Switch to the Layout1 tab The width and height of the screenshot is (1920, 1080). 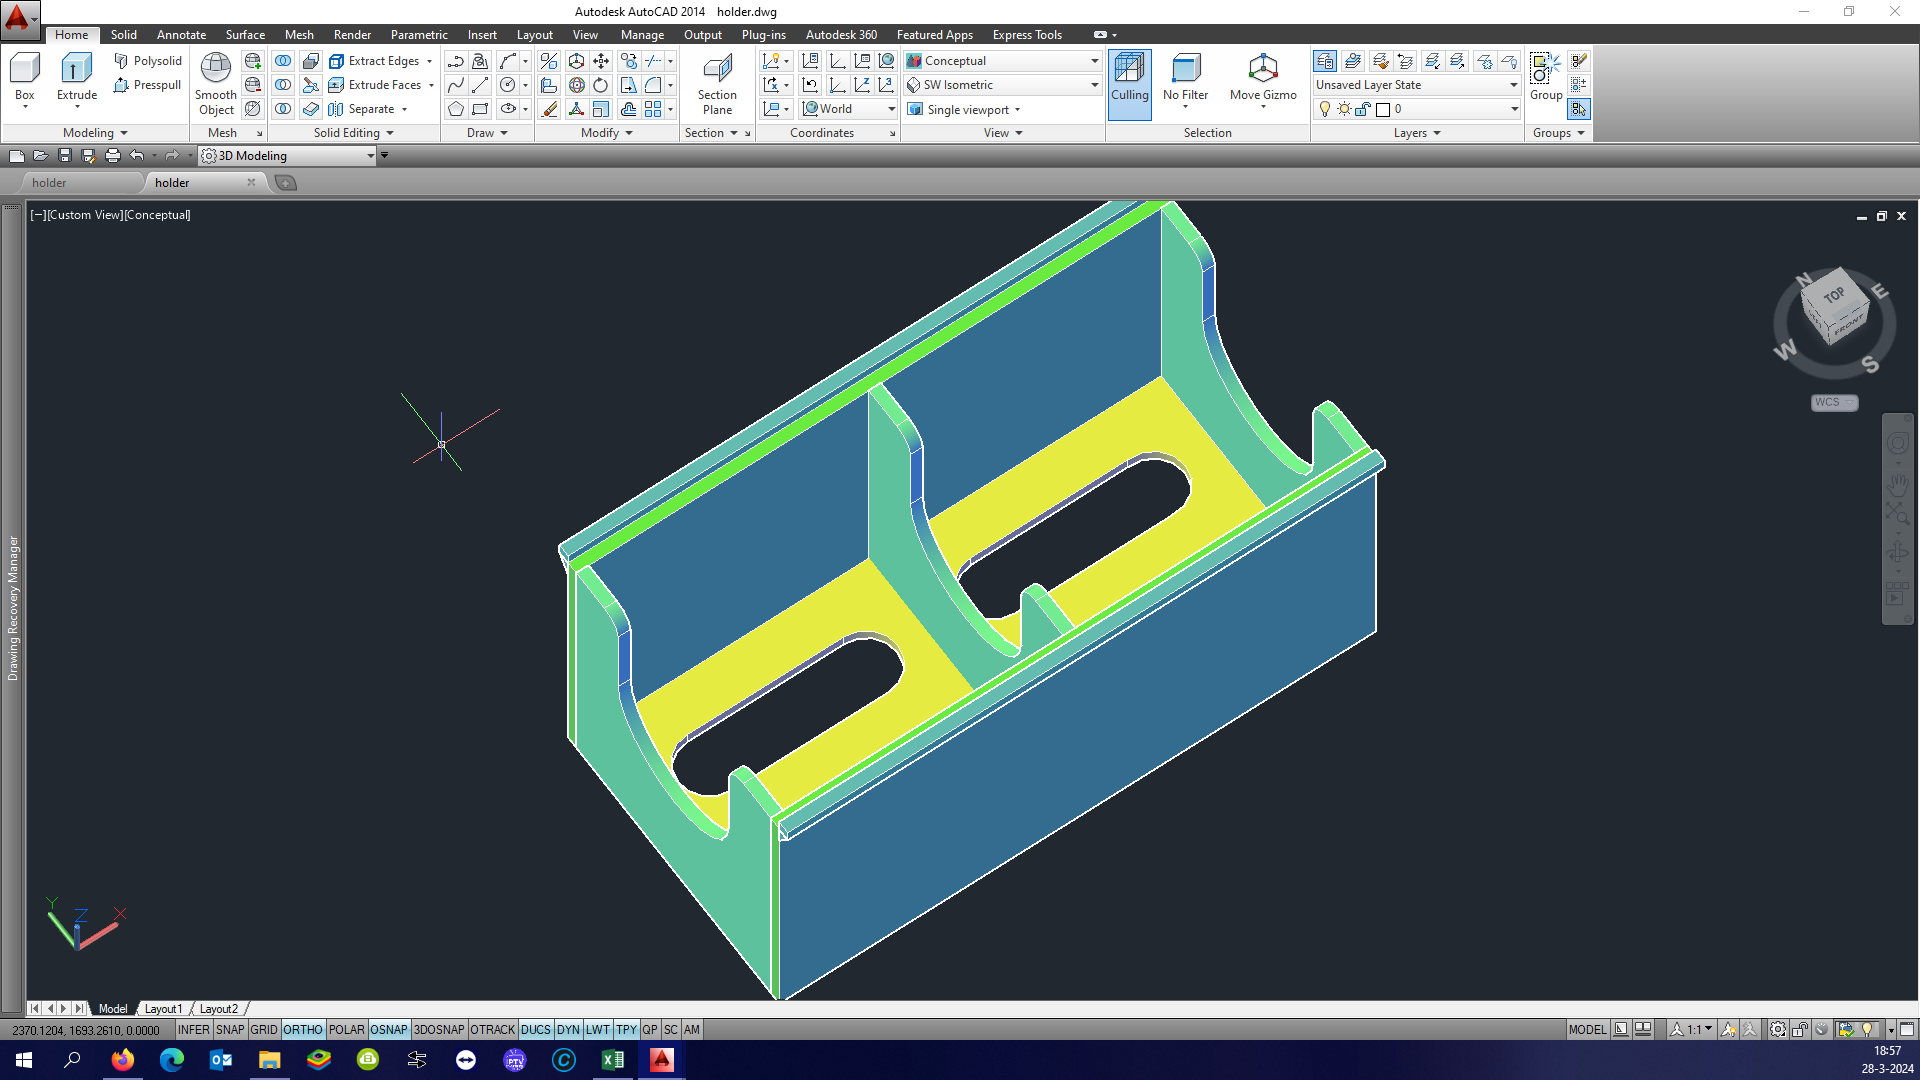[x=163, y=1009]
